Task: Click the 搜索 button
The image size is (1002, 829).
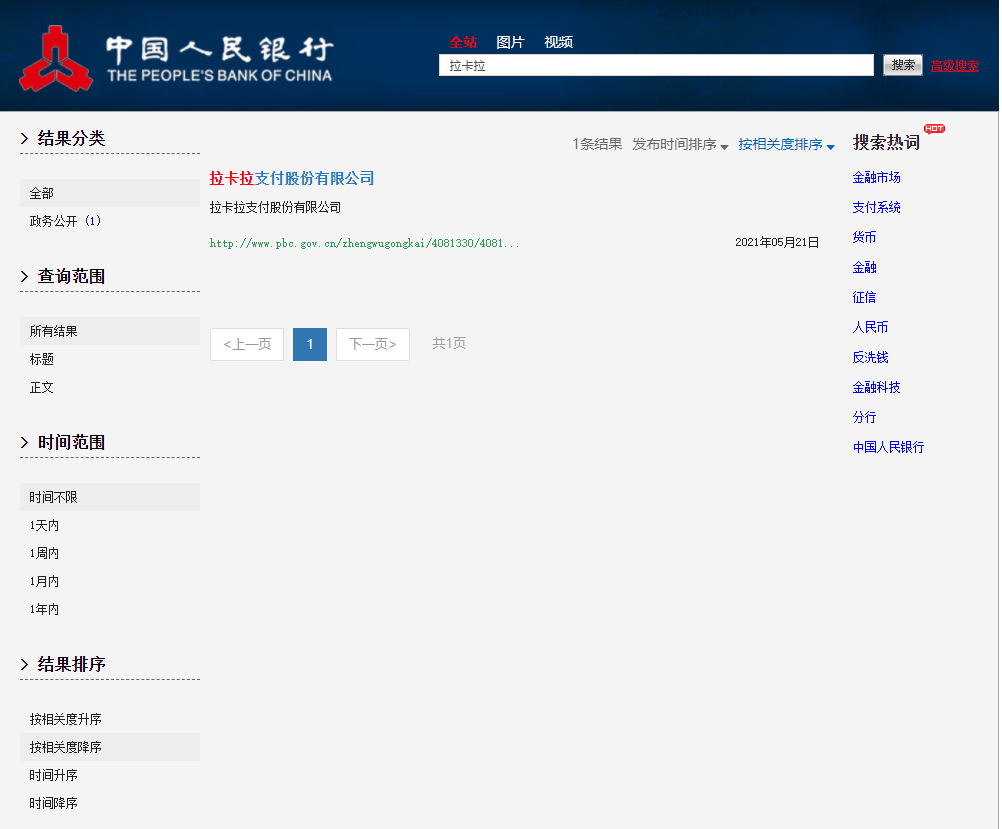Action: click(903, 65)
